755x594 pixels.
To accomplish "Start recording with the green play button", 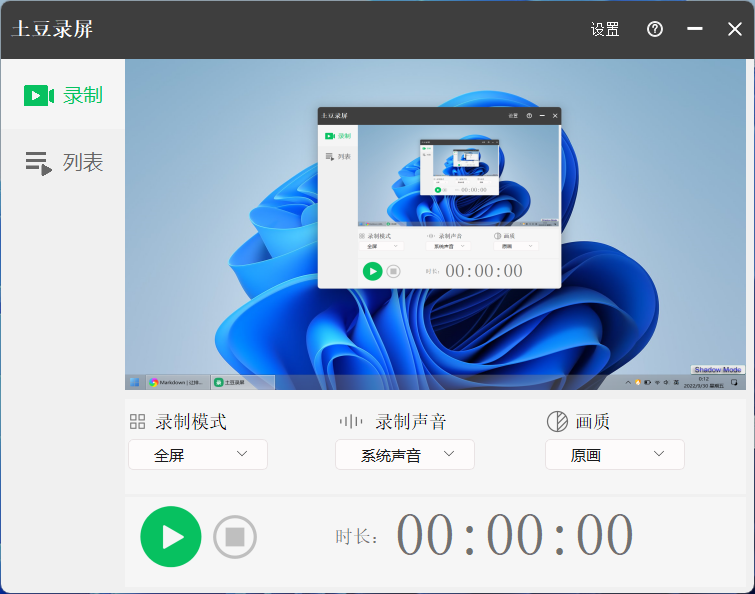I will [x=171, y=537].
